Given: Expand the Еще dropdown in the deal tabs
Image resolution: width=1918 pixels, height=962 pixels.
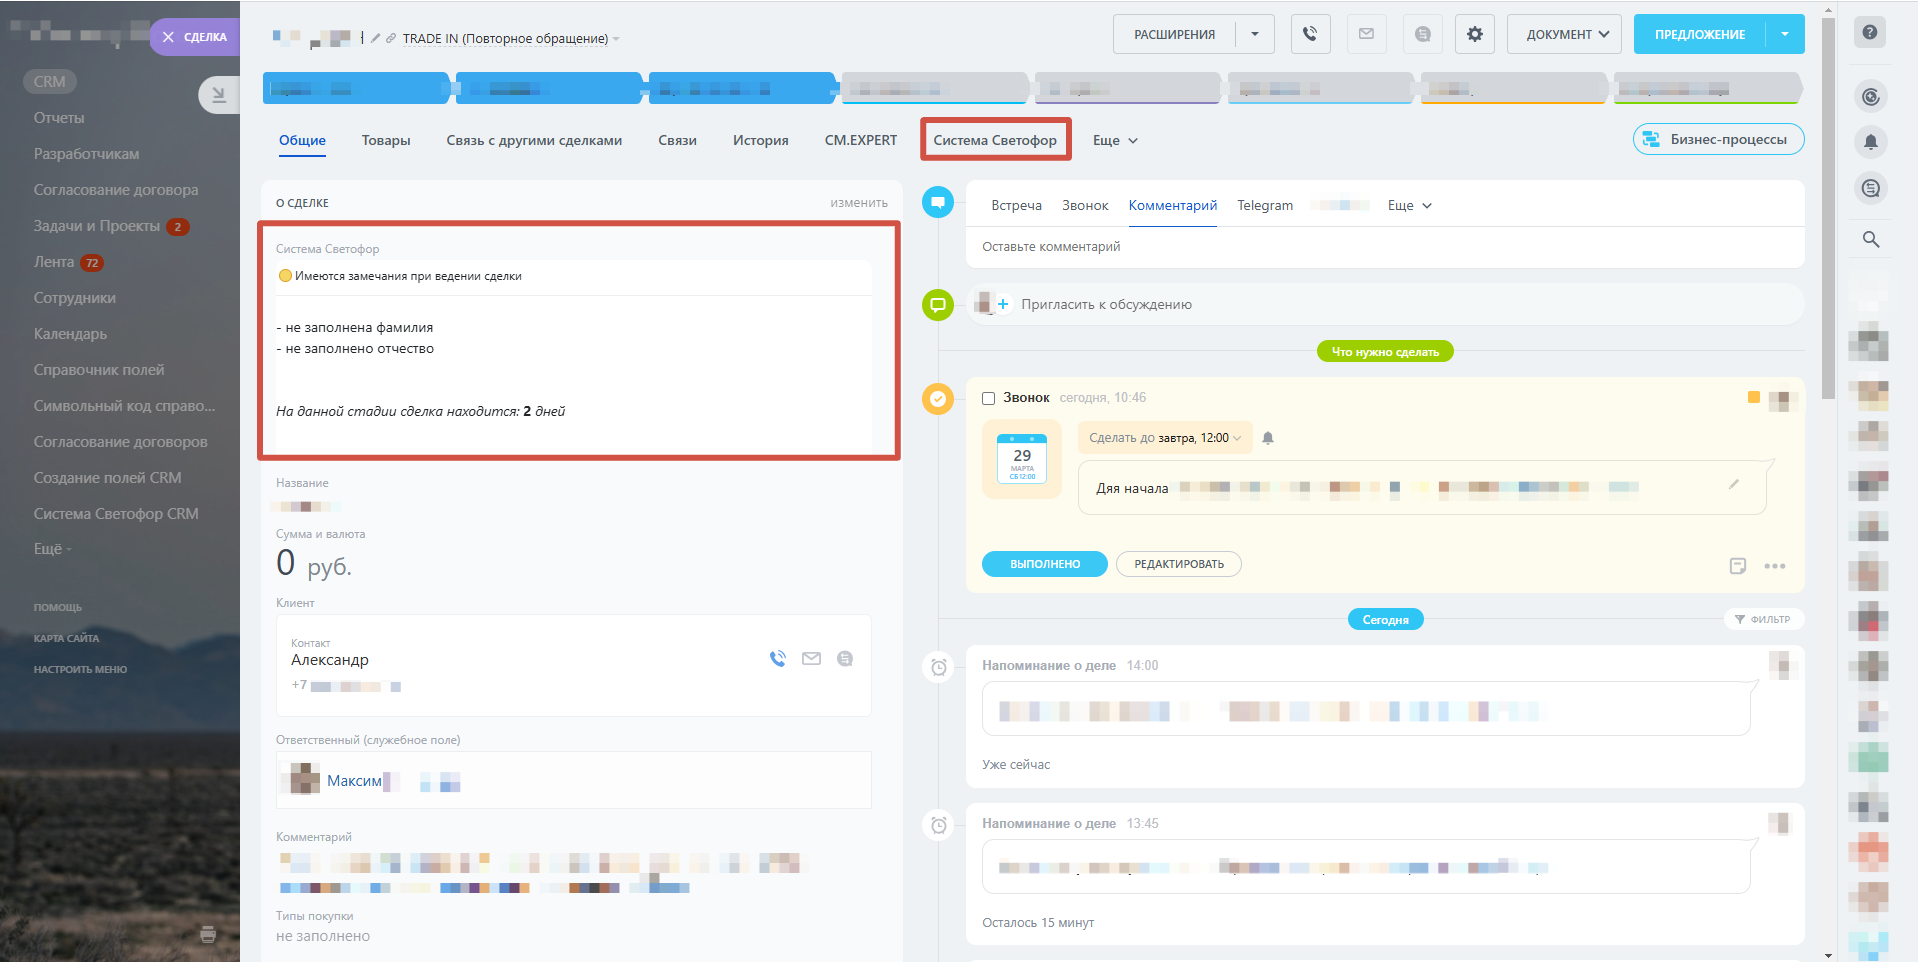Looking at the screenshot, I should (1115, 140).
